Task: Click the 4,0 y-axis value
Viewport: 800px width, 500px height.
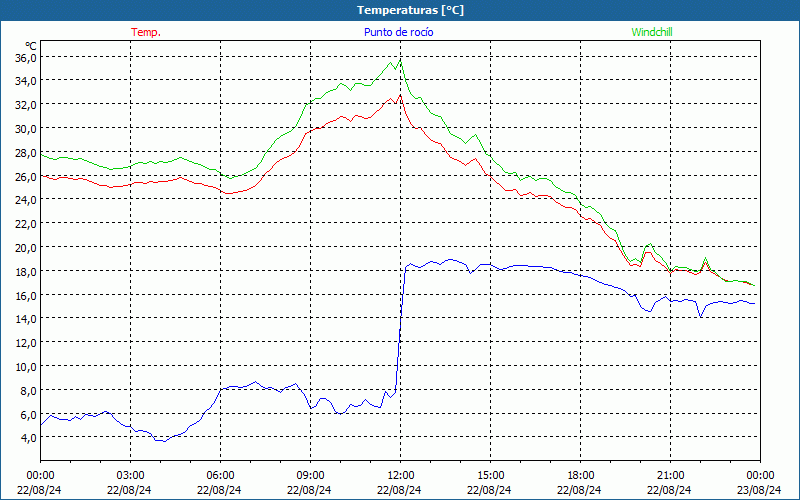Action: 28,437
